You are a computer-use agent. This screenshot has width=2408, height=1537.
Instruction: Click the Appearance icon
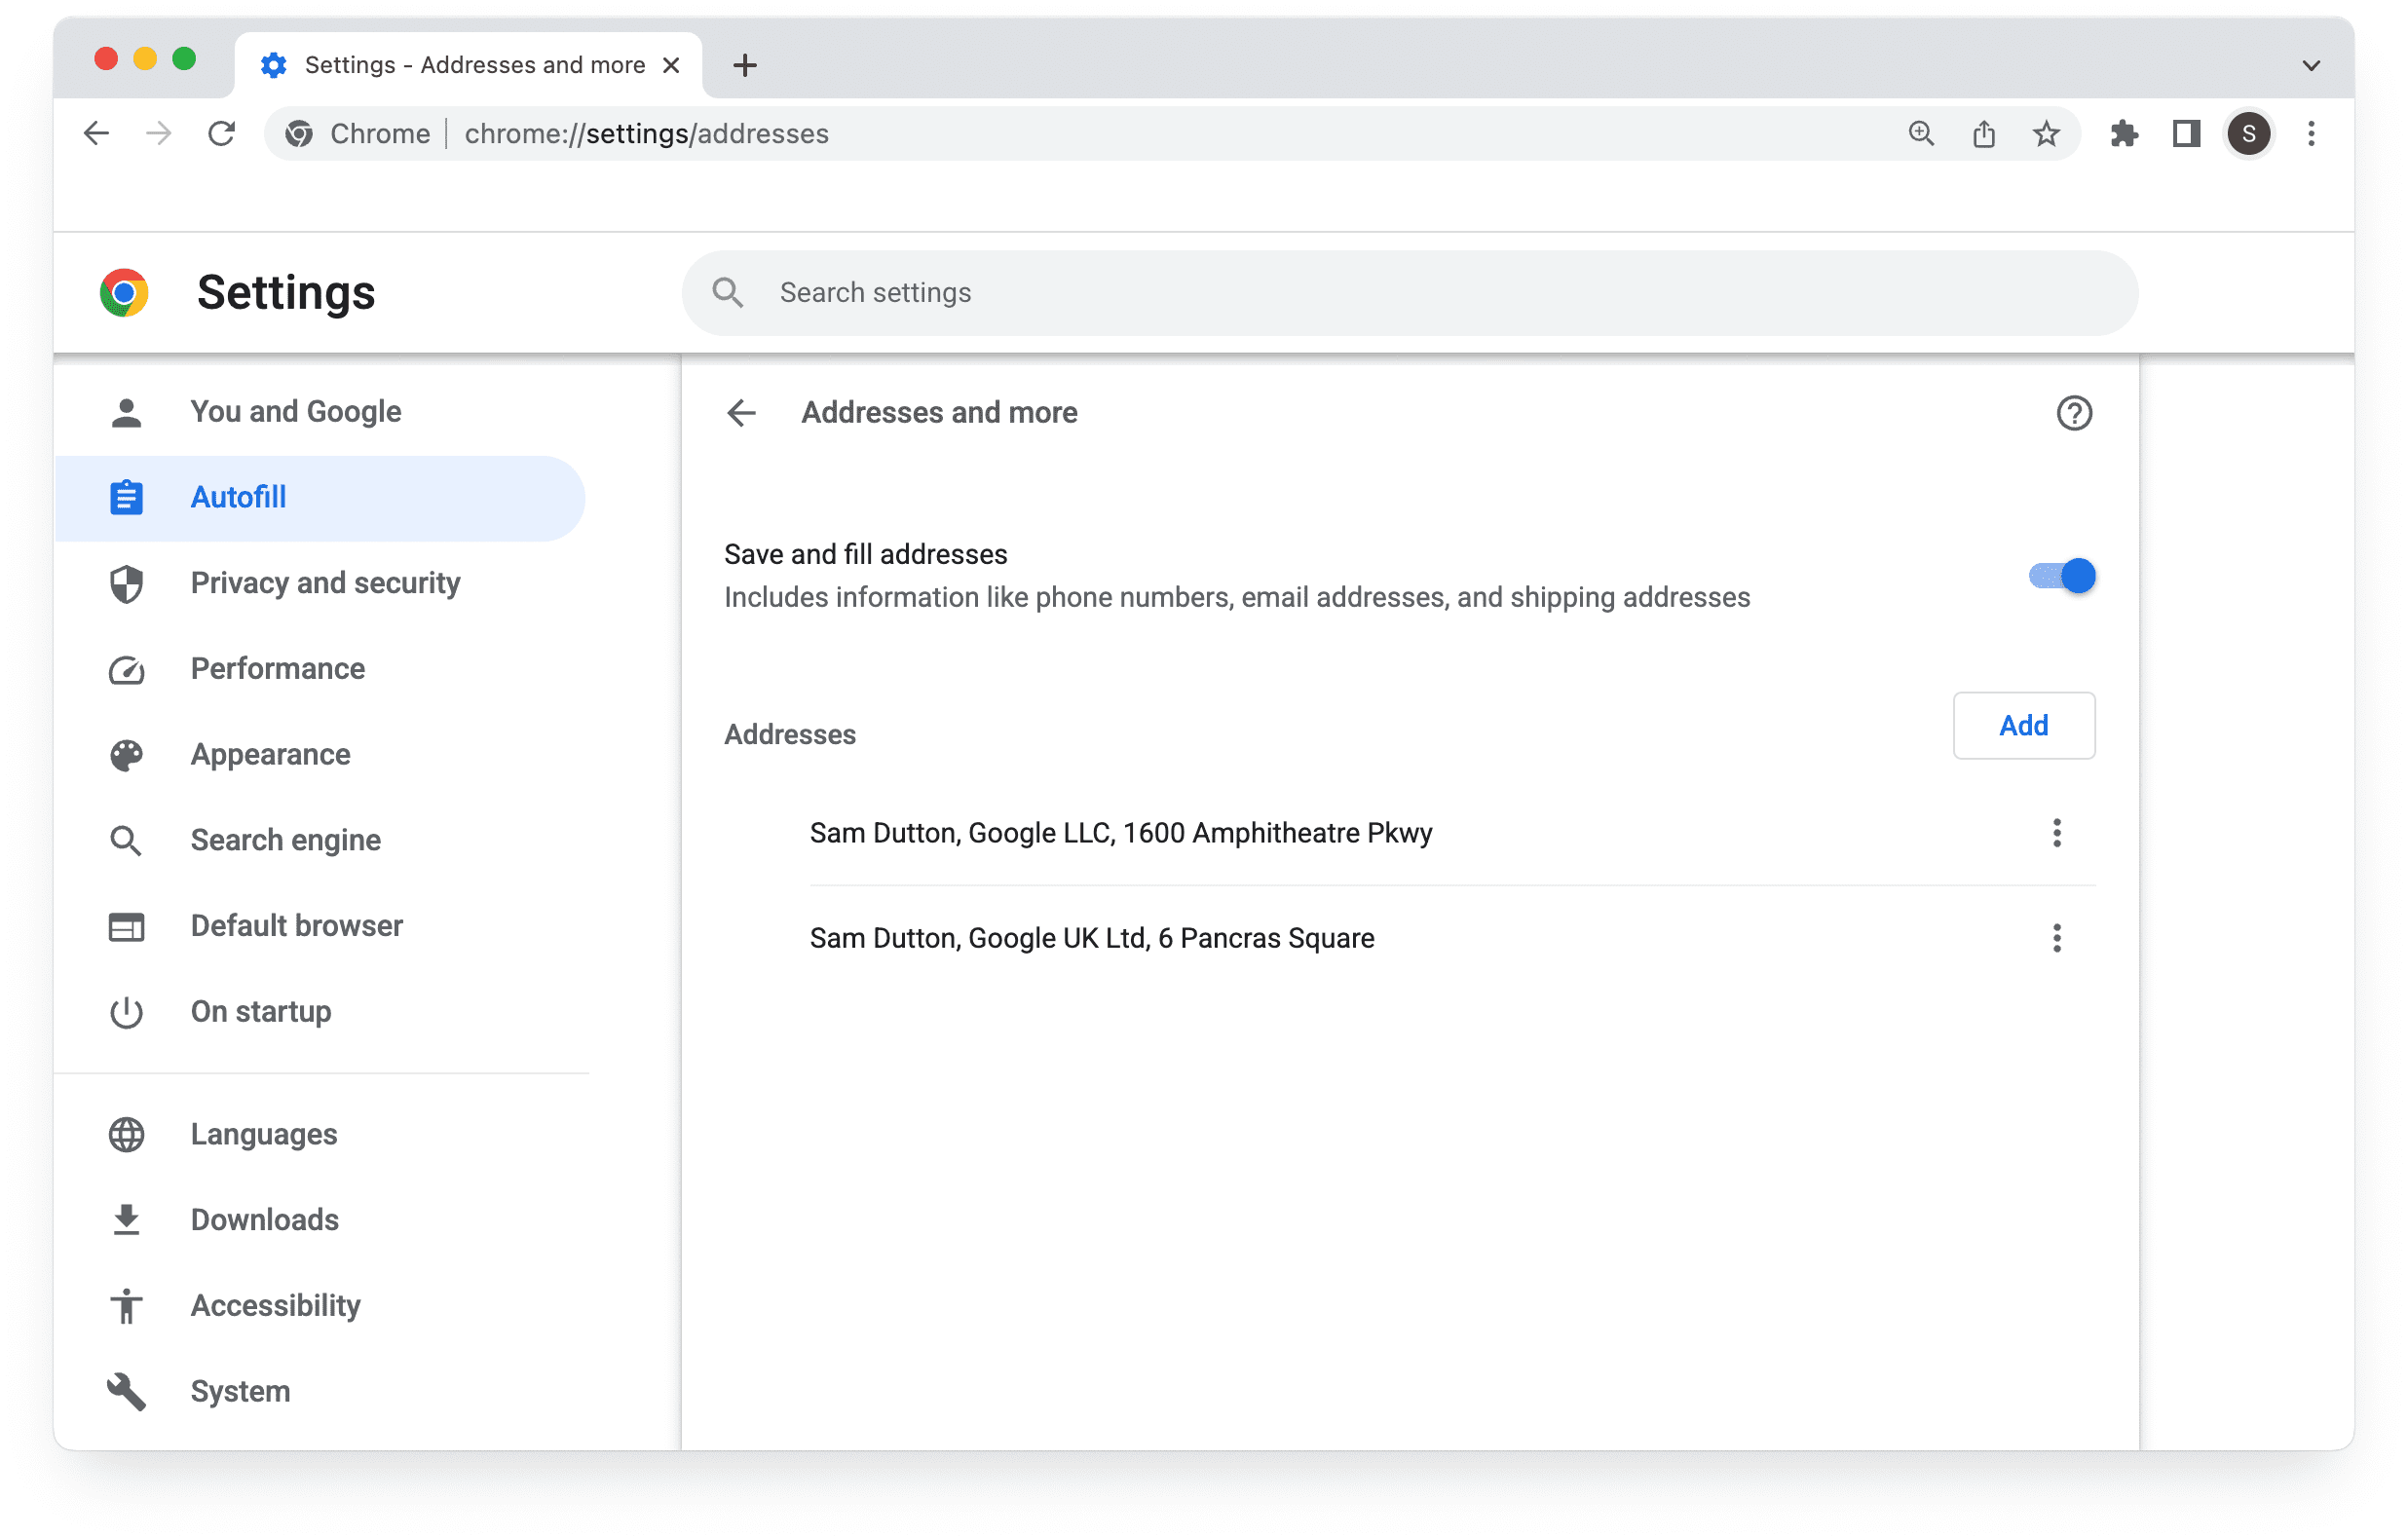tap(127, 755)
